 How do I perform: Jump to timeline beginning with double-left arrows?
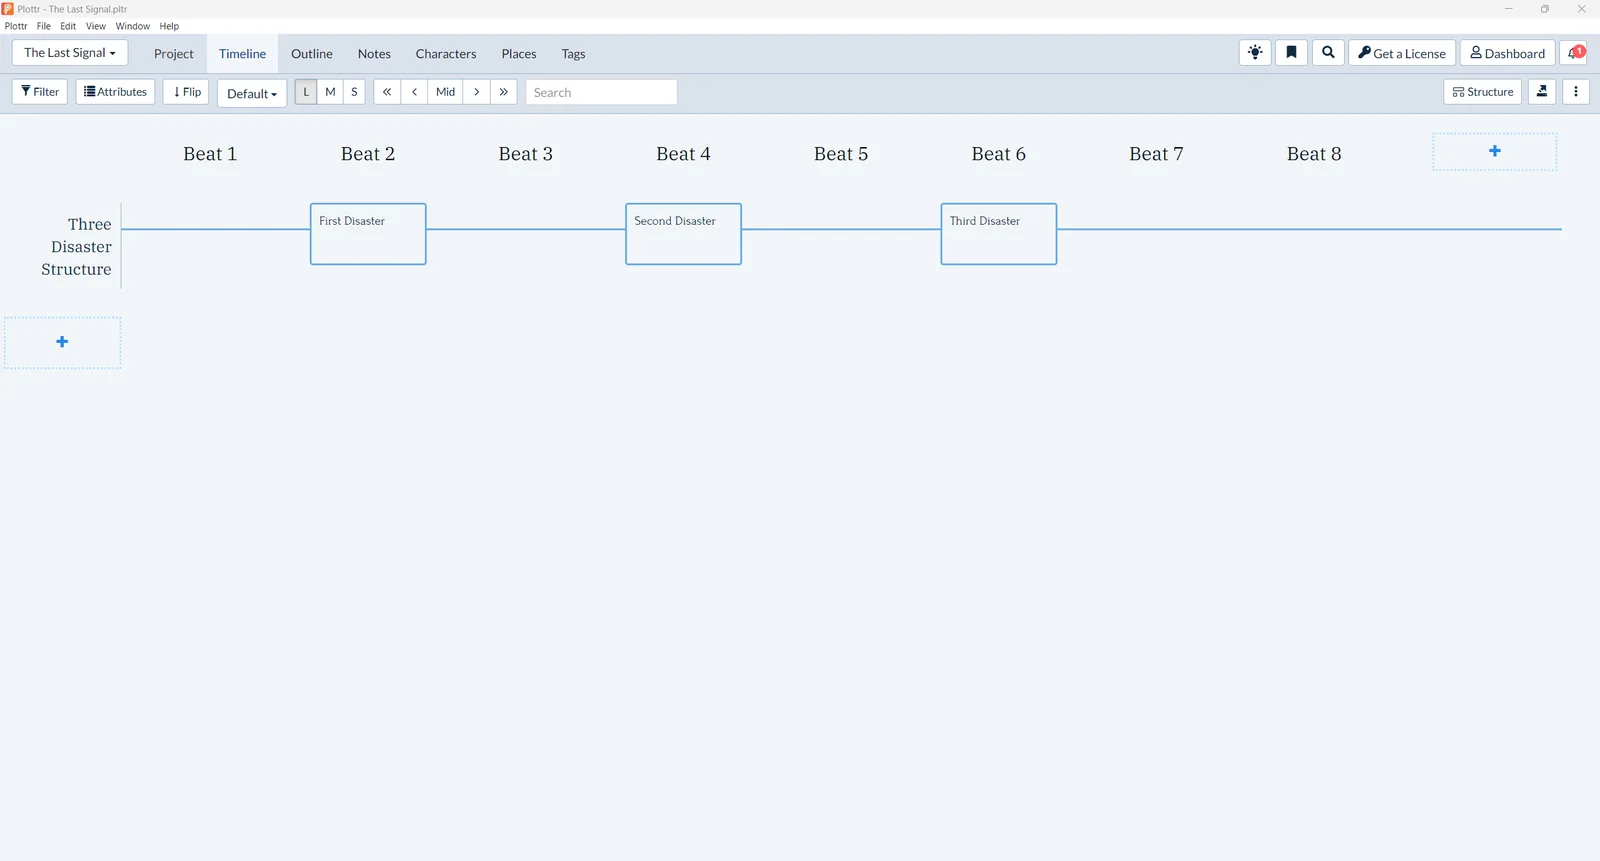[x=387, y=92]
